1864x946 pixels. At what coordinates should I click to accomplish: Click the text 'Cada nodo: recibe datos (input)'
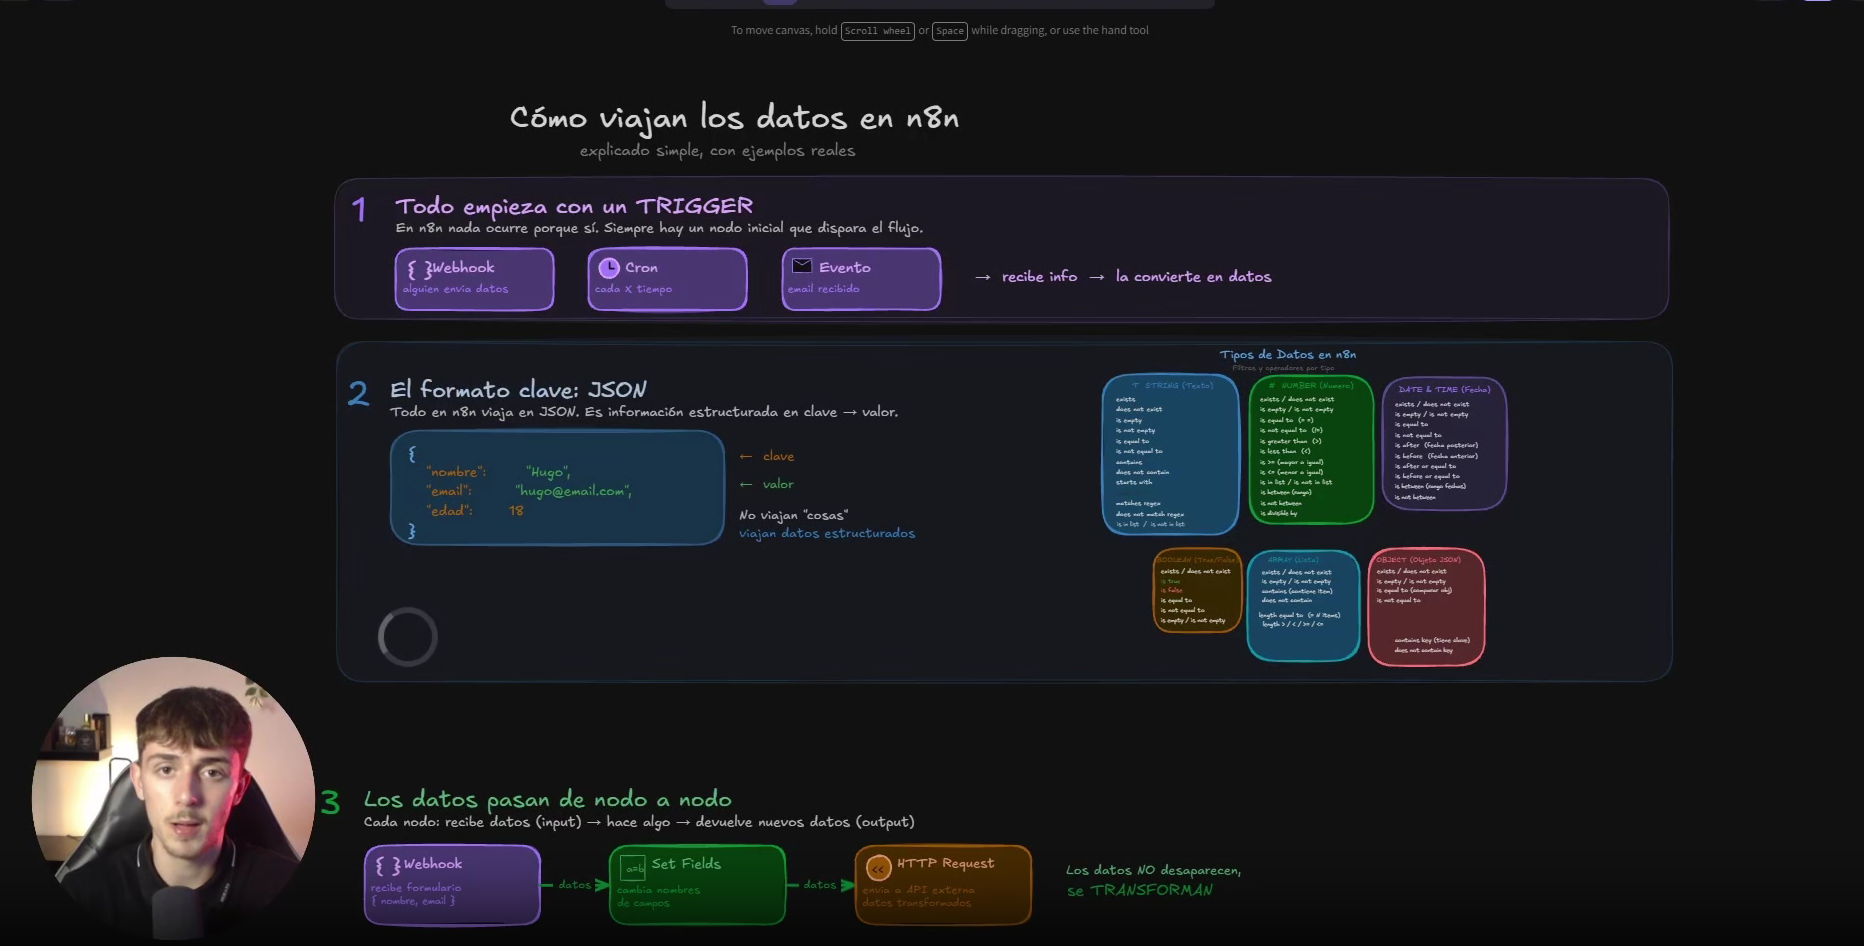472,822
